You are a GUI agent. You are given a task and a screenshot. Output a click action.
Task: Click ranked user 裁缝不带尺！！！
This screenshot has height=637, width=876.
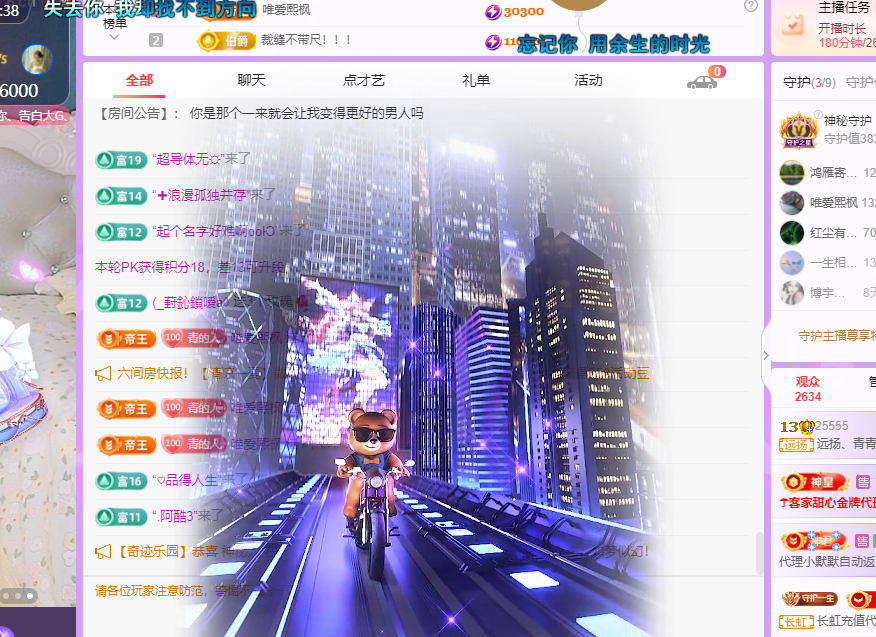point(306,40)
